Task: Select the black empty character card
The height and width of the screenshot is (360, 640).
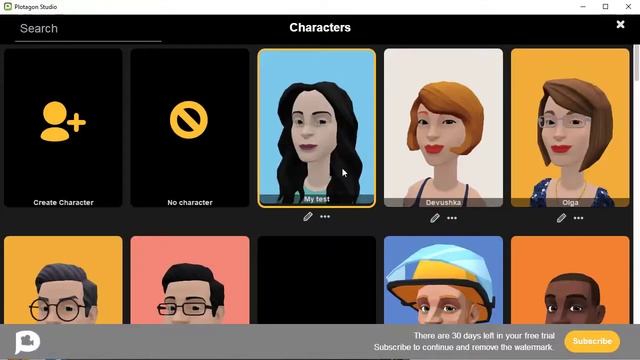Action: point(317,280)
